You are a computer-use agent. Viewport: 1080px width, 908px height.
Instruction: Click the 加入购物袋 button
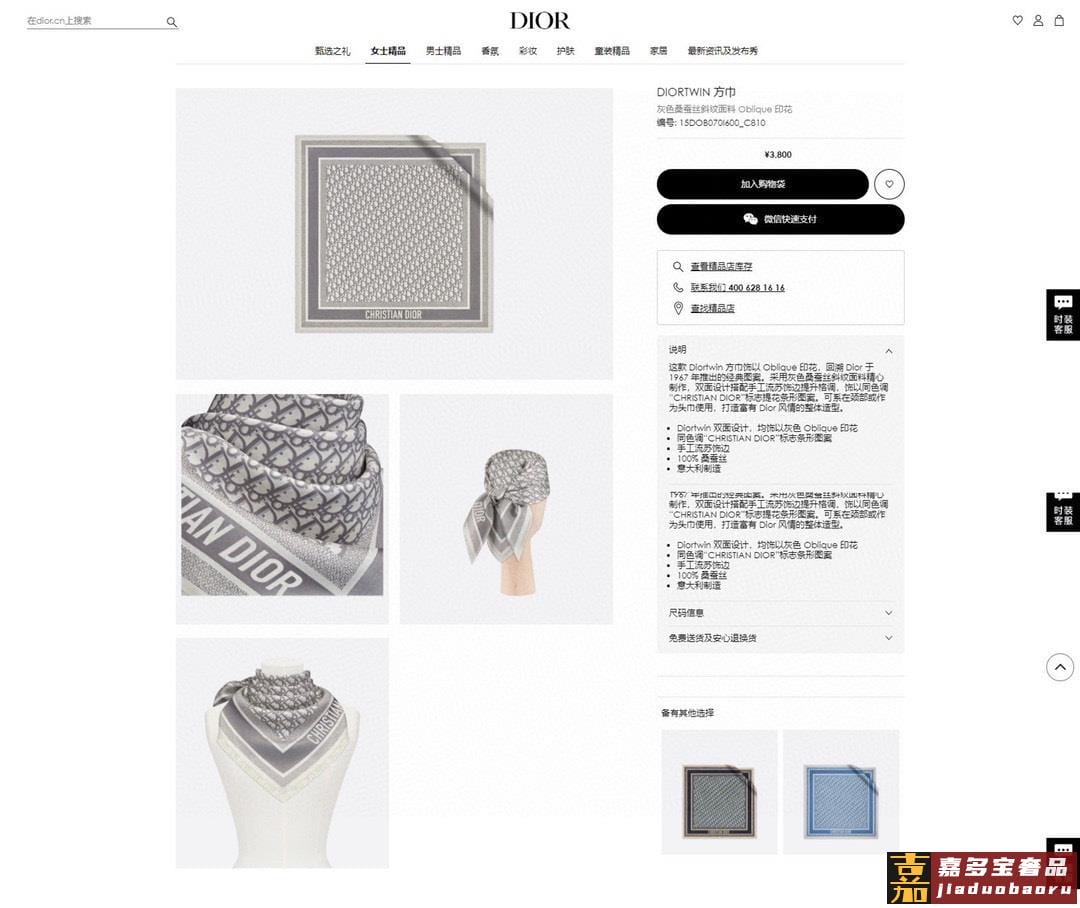(762, 184)
